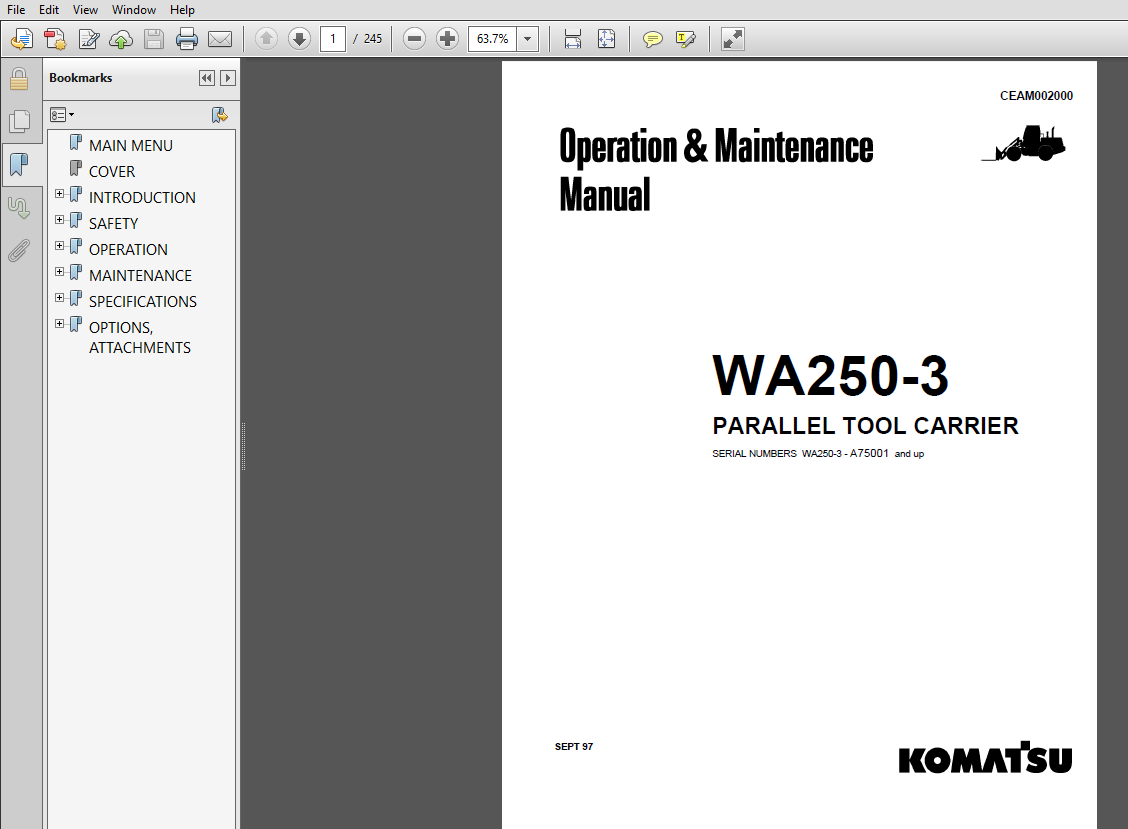
Task: Jump to the OPTIONS, ATTACHMENTS bookmark
Action: 140,337
